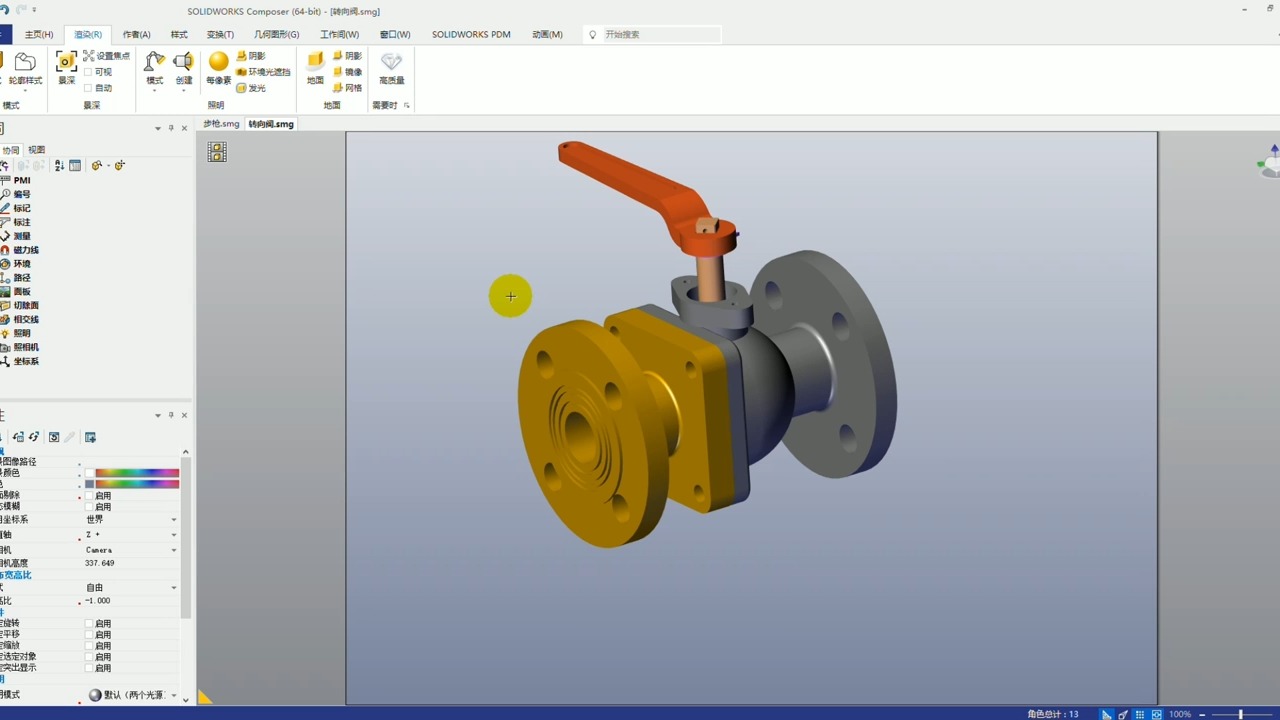Open the SOLIDWORKS PDM tab
1280x720 pixels.
[x=471, y=34]
